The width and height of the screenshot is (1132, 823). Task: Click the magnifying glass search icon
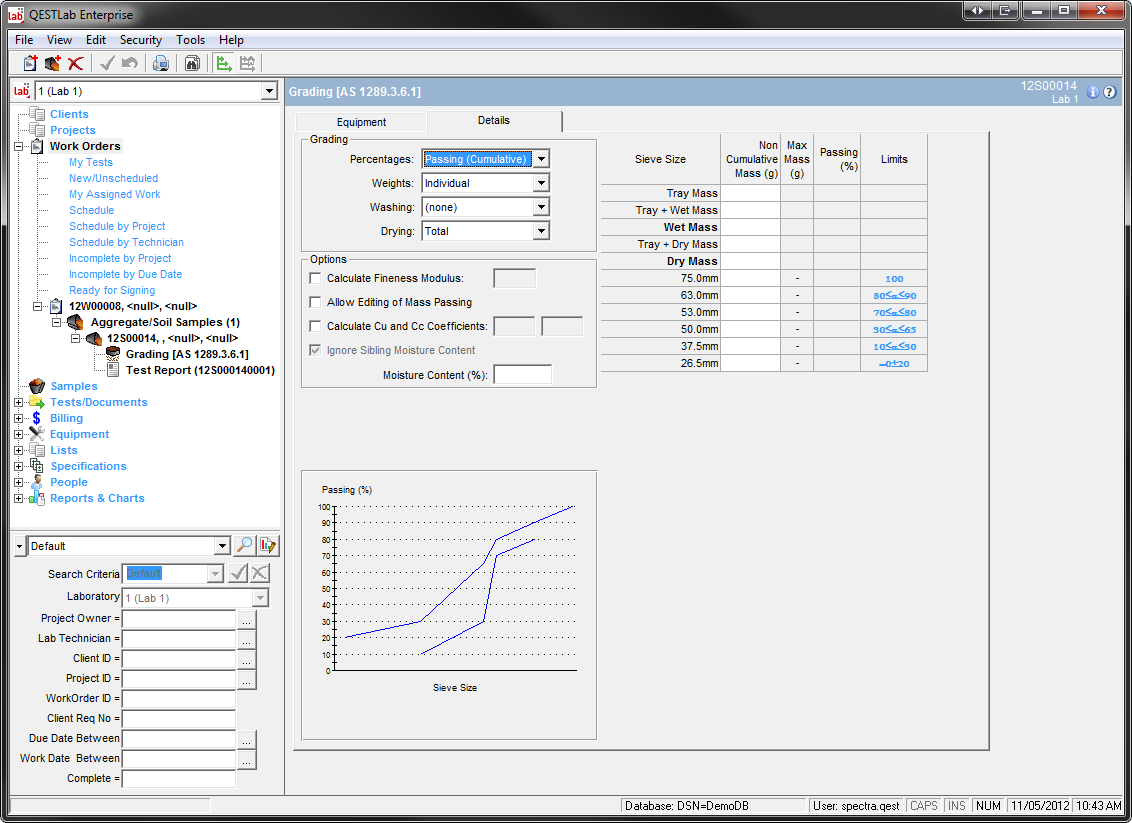click(x=244, y=546)
